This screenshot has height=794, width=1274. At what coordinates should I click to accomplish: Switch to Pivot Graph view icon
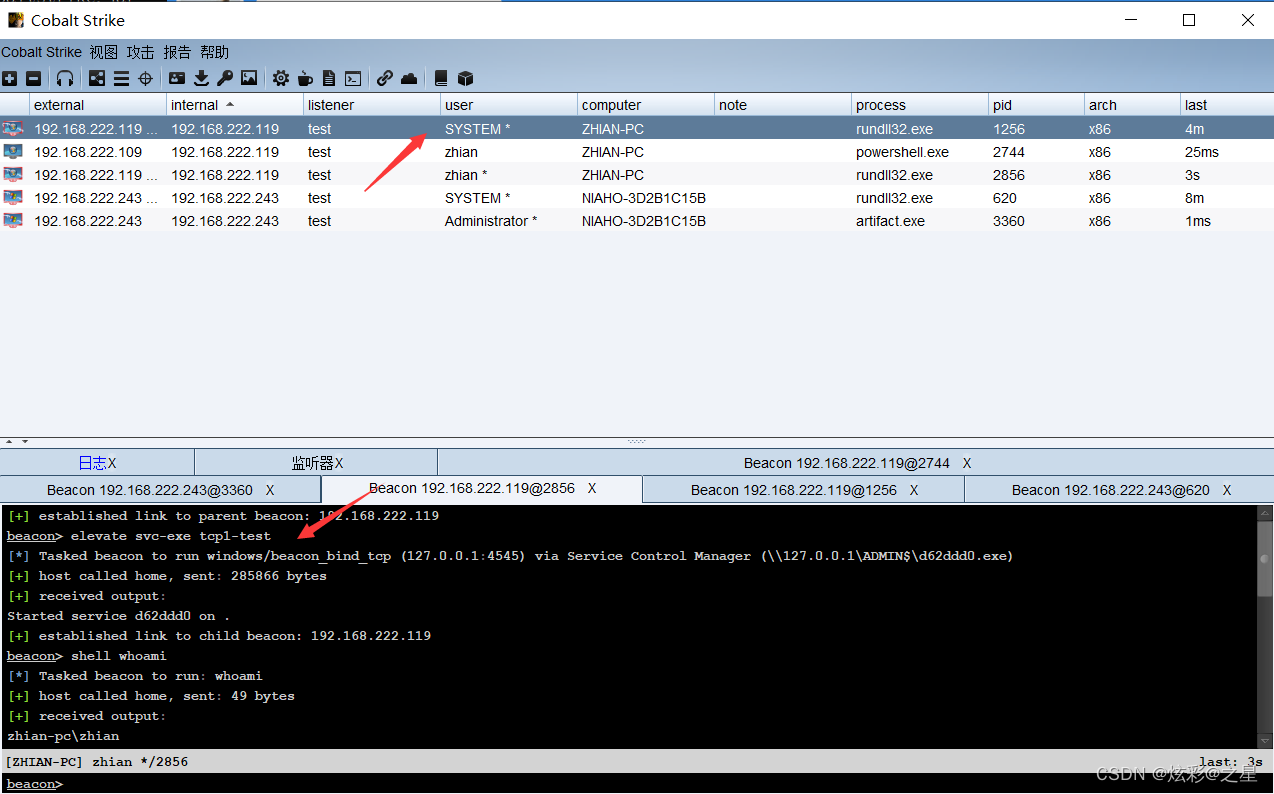pos(97,78)
